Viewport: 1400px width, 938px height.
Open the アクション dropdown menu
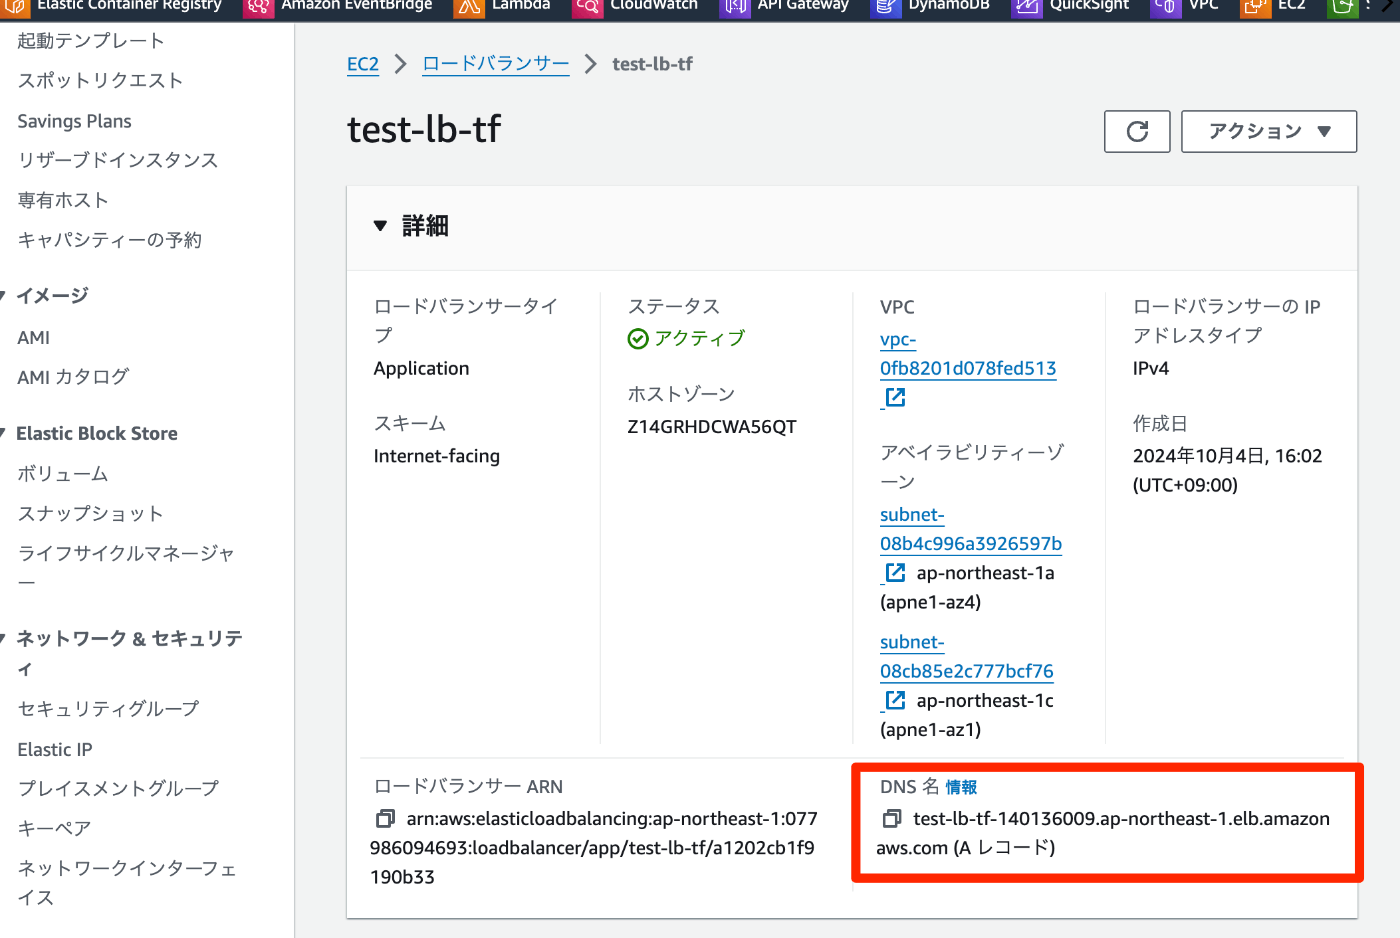coord(1269,131)
